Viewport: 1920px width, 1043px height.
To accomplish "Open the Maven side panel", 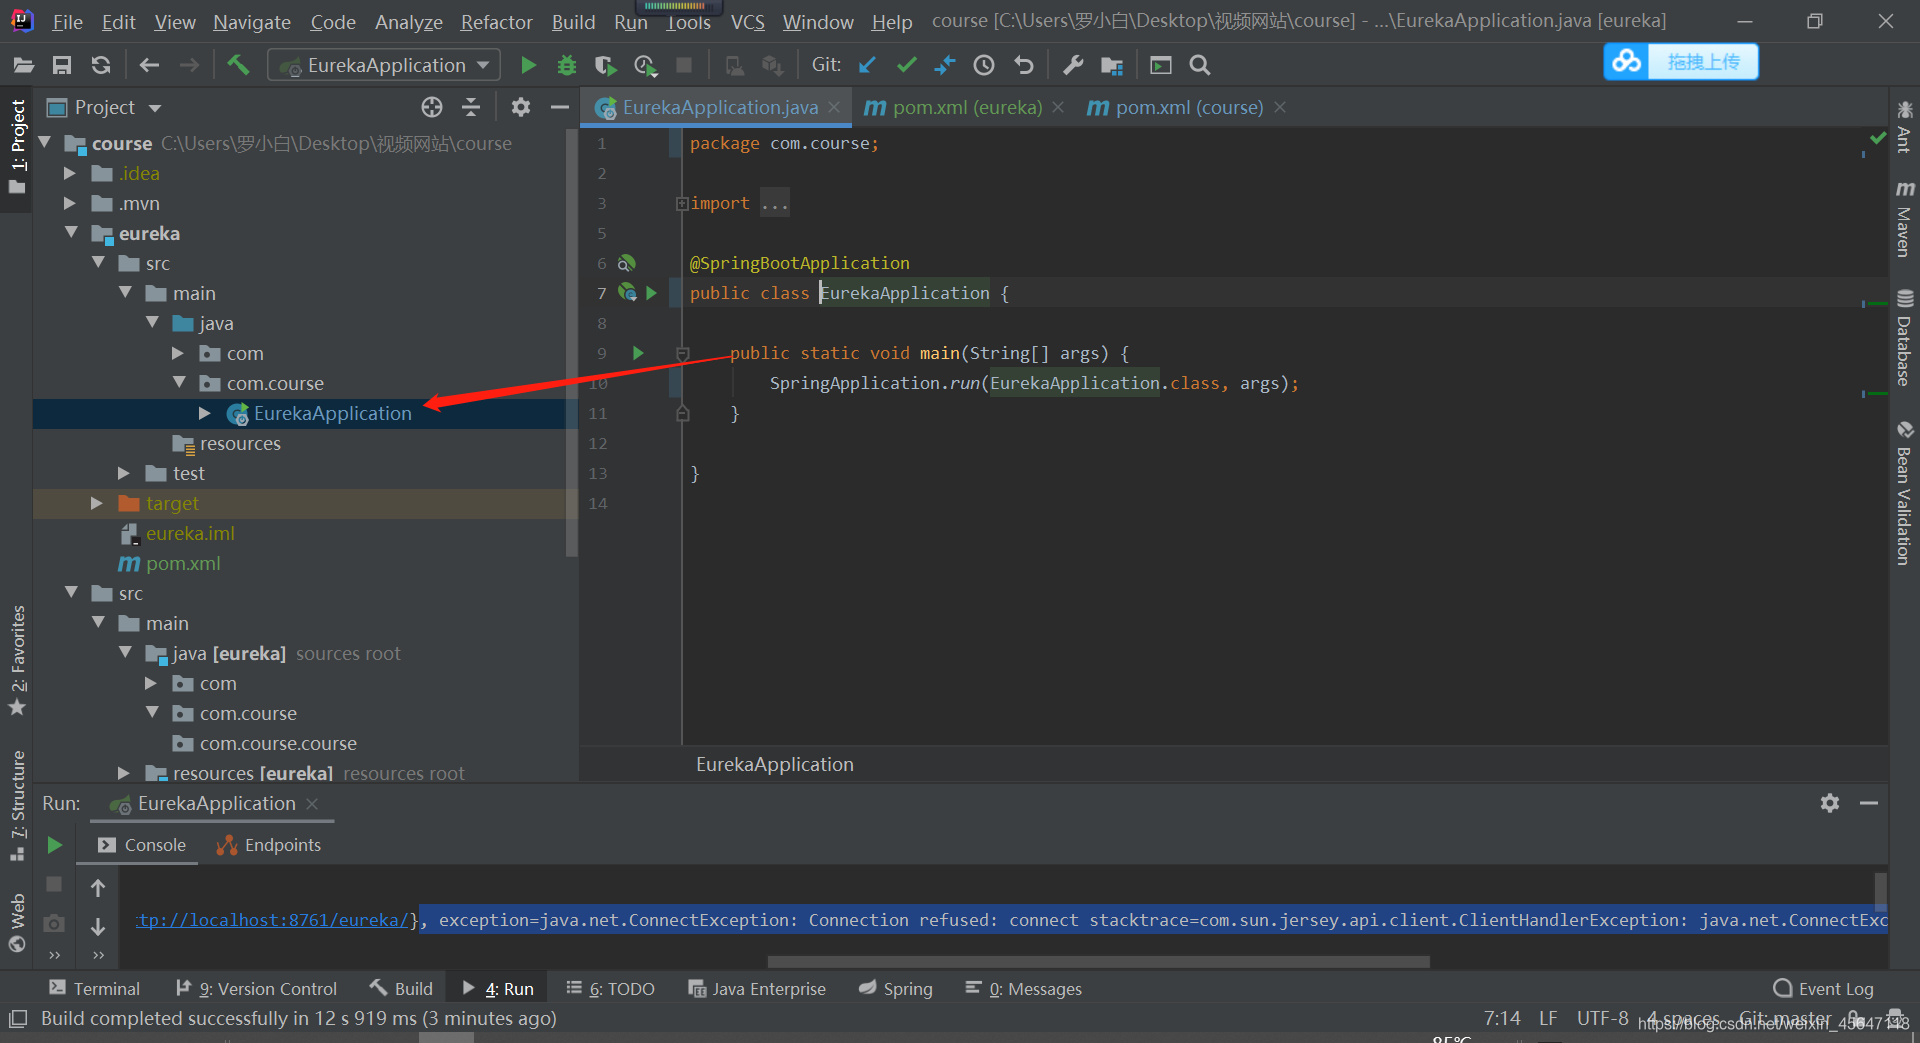I will point(1904,219).
